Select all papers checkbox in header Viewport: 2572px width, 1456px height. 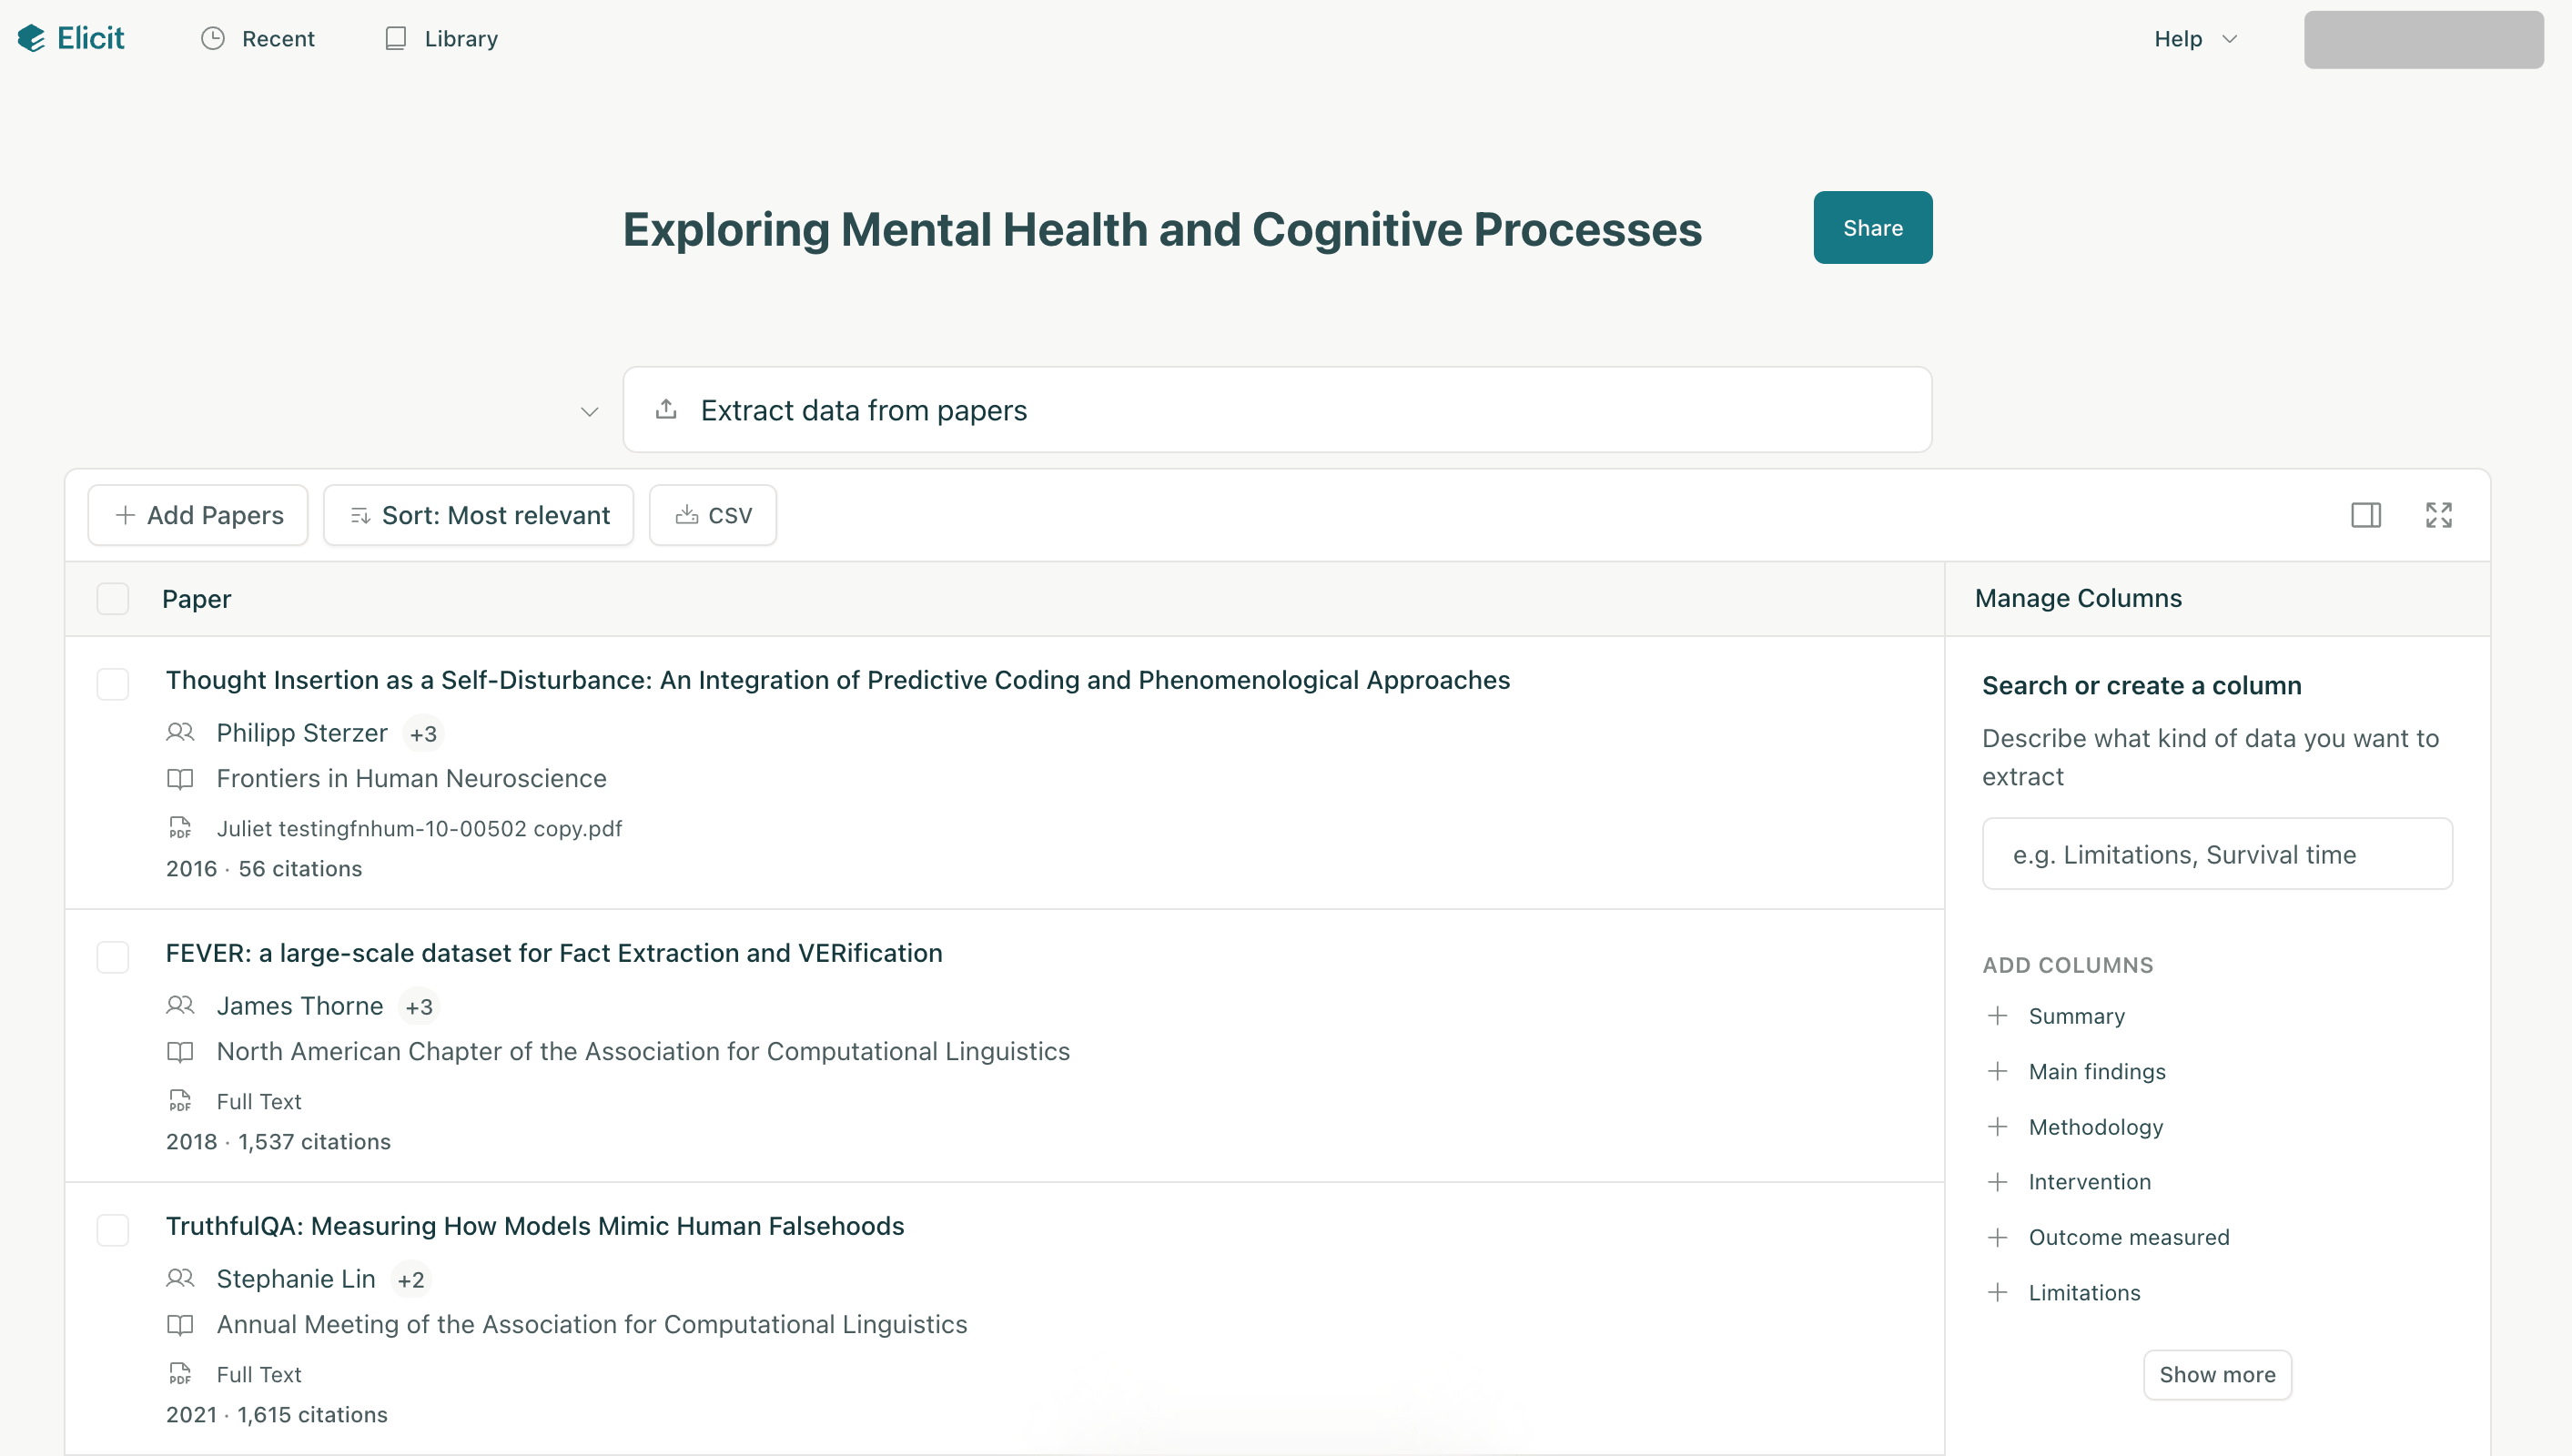113,599
